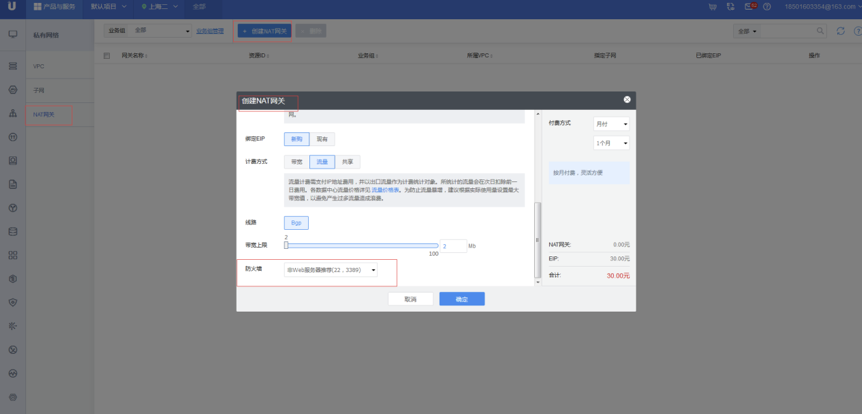This screenshot has width=862, height=414.
Task: Open the 子网 item in side menu
Action: (39, 90)
